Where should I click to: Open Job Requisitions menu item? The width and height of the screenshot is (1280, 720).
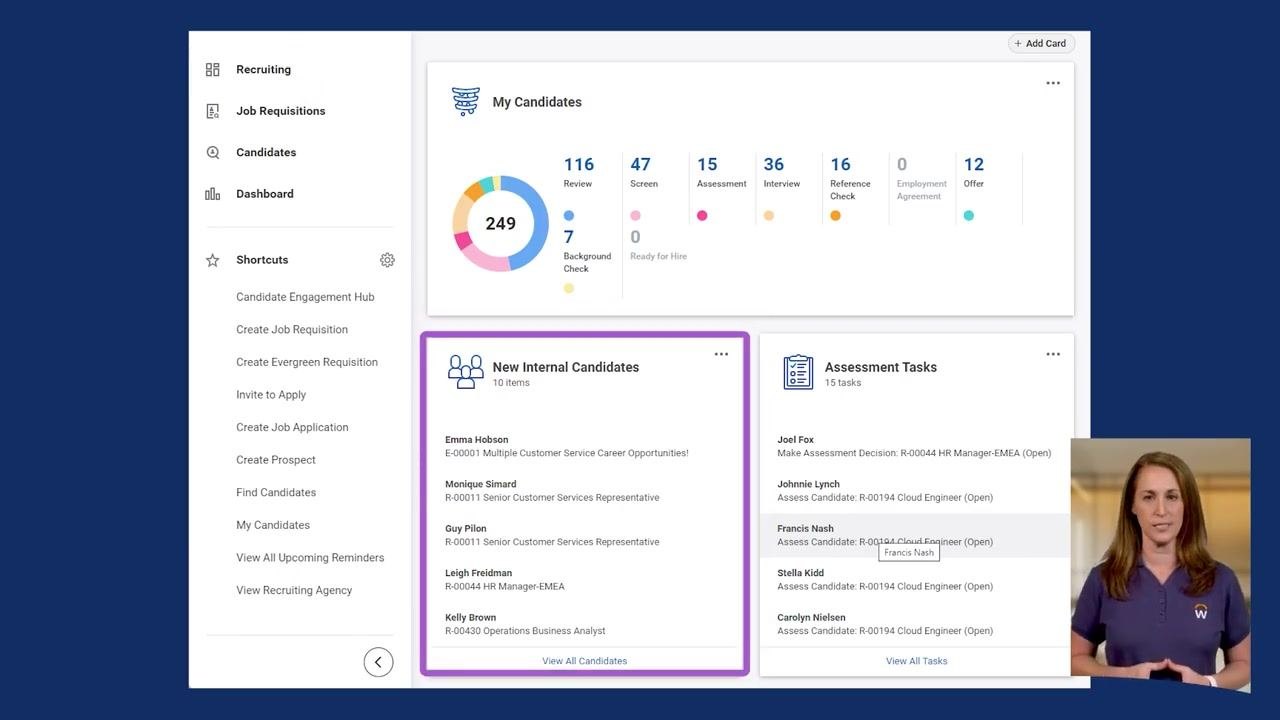click(x=280, y=111)
